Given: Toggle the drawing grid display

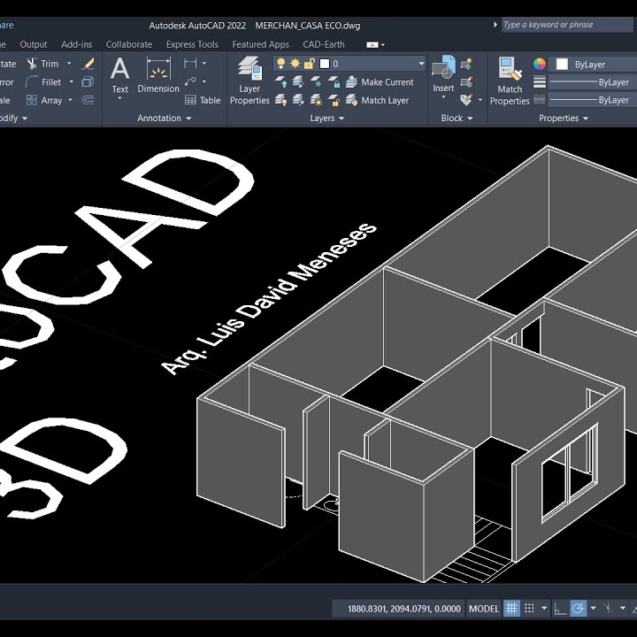Looking at the screenshot, I should pyautogui.click(x=512, y=608).
